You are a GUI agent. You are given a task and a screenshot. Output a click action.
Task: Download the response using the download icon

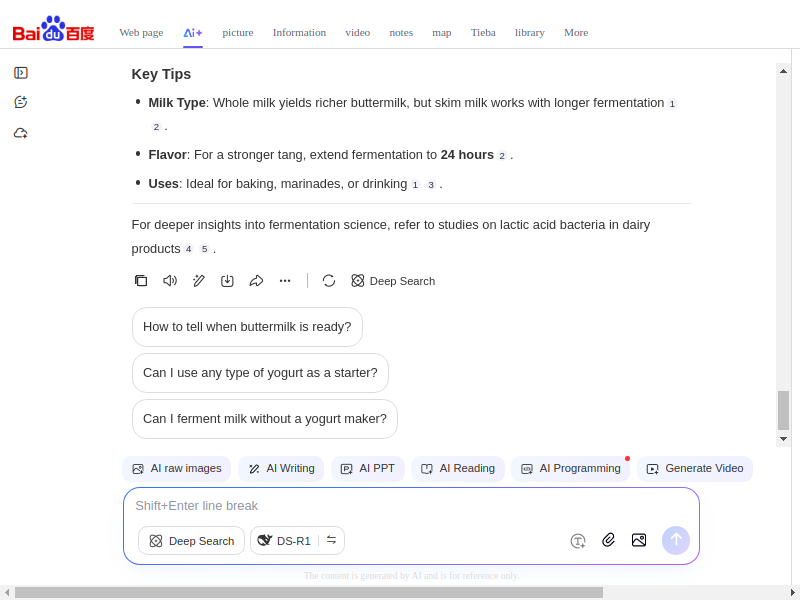[x=227, y=281]
